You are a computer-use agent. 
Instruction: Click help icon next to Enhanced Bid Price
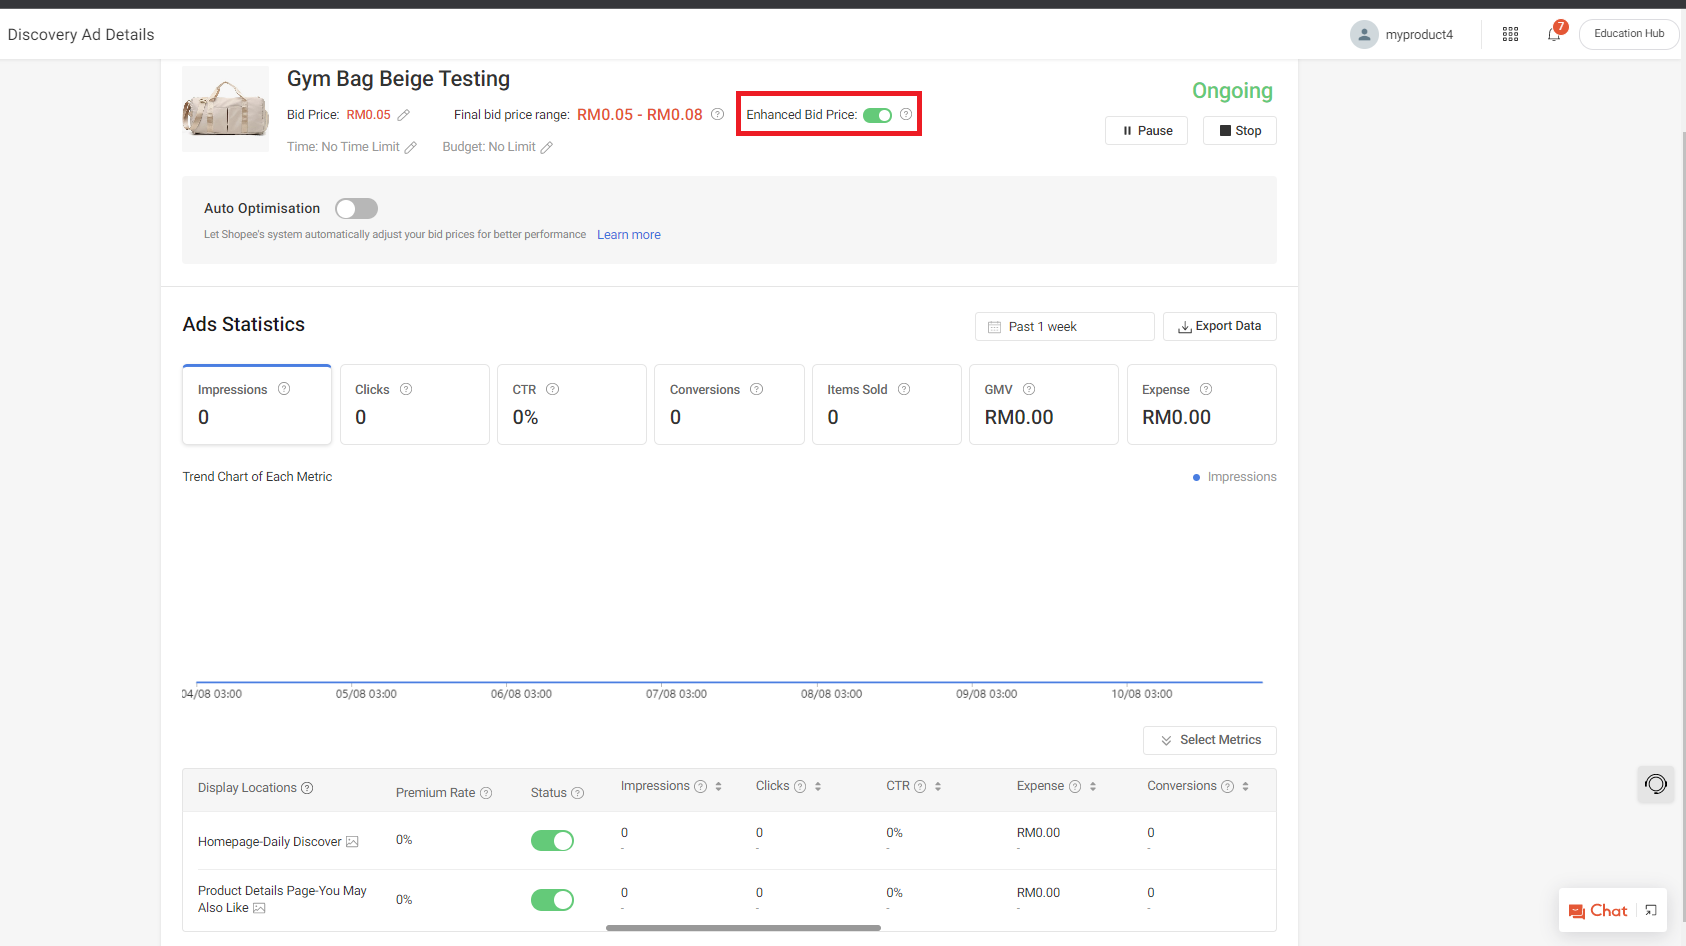(x=906, y=114)
